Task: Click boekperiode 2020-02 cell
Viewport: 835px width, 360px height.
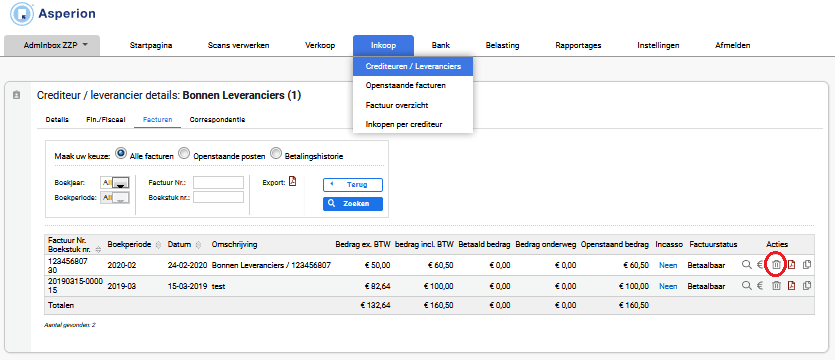Action: 121,265
